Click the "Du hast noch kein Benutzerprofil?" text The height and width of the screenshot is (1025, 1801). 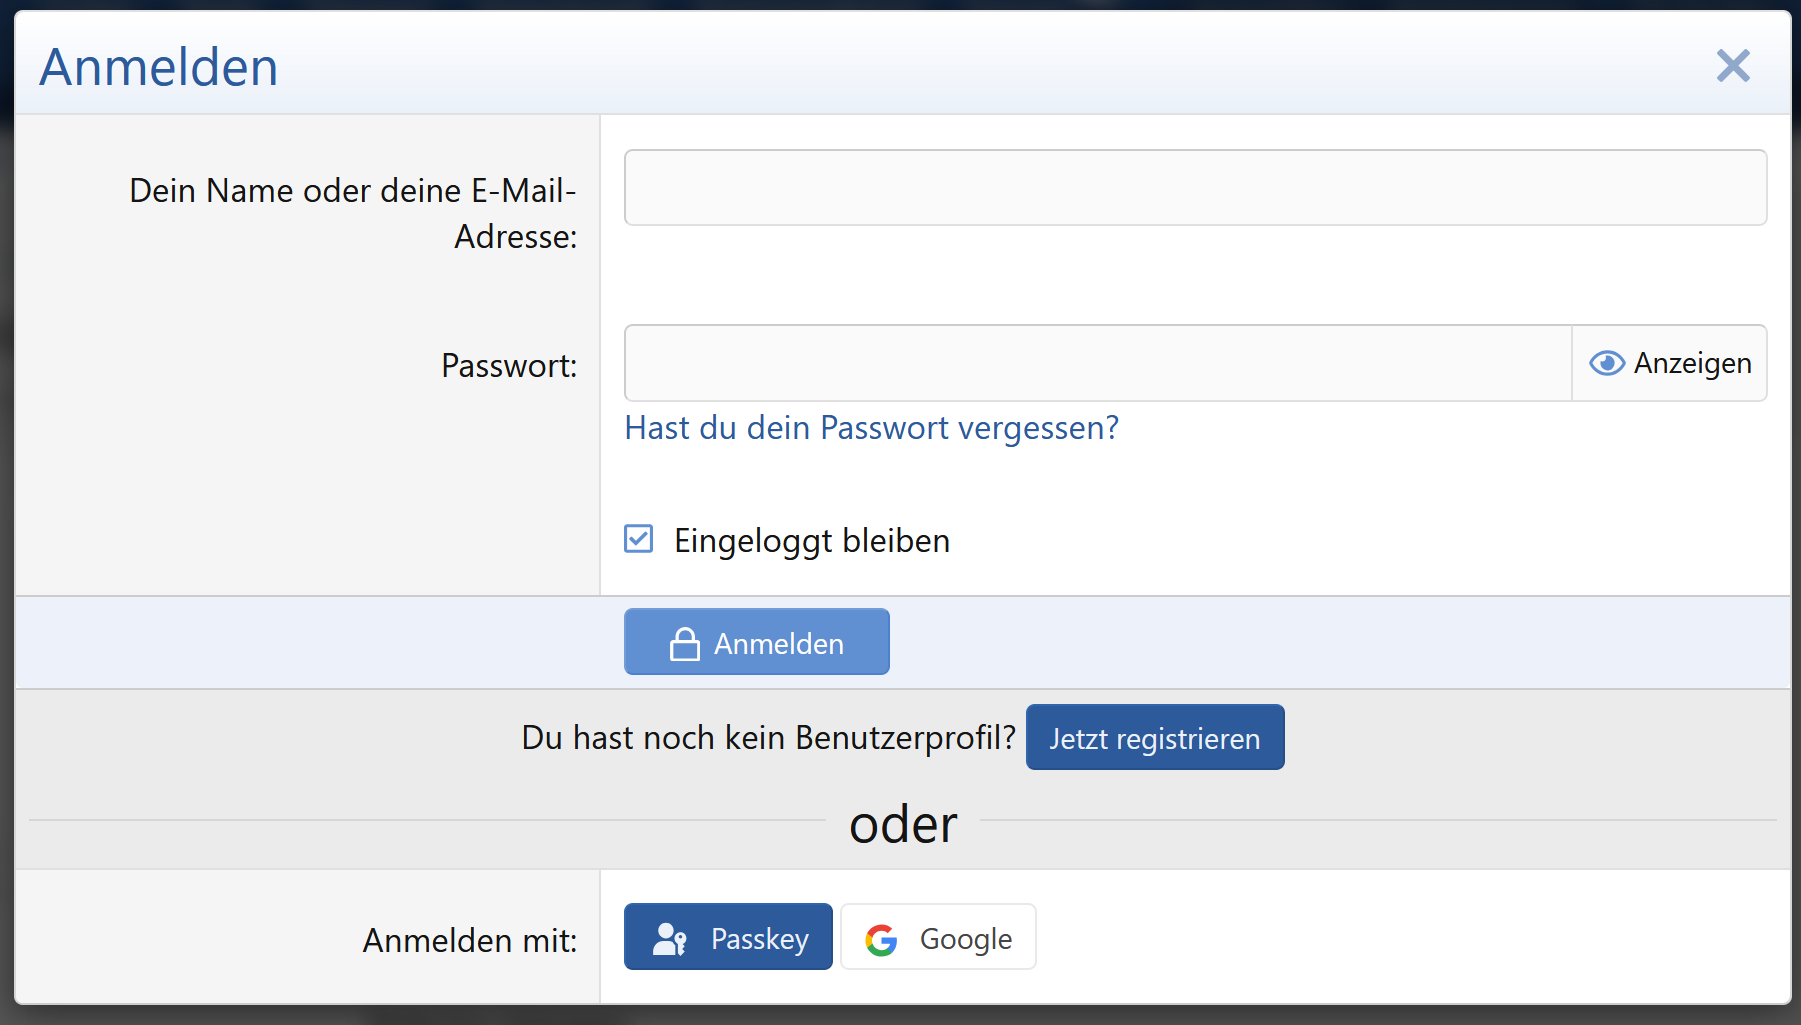[x=768, y=738]
